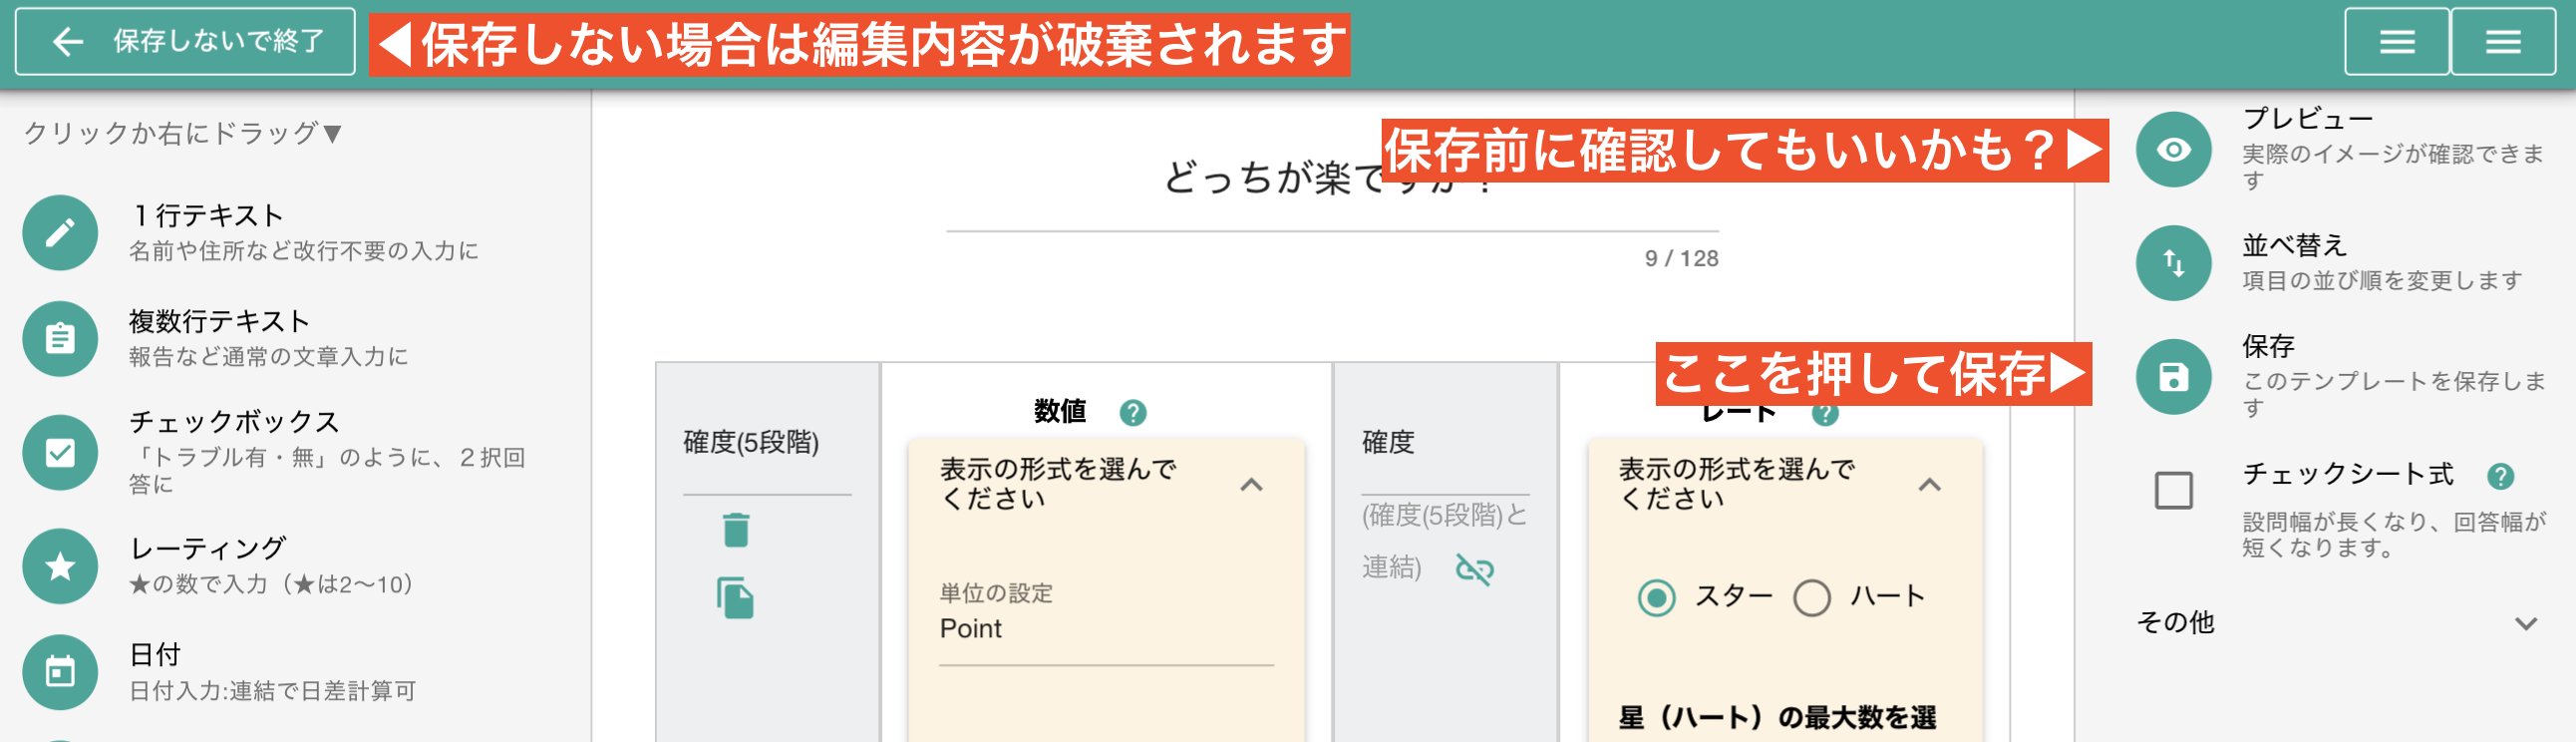2576x742 pixels.
Task: Click the プレビュー label text
Action: tap(2307, 119)
